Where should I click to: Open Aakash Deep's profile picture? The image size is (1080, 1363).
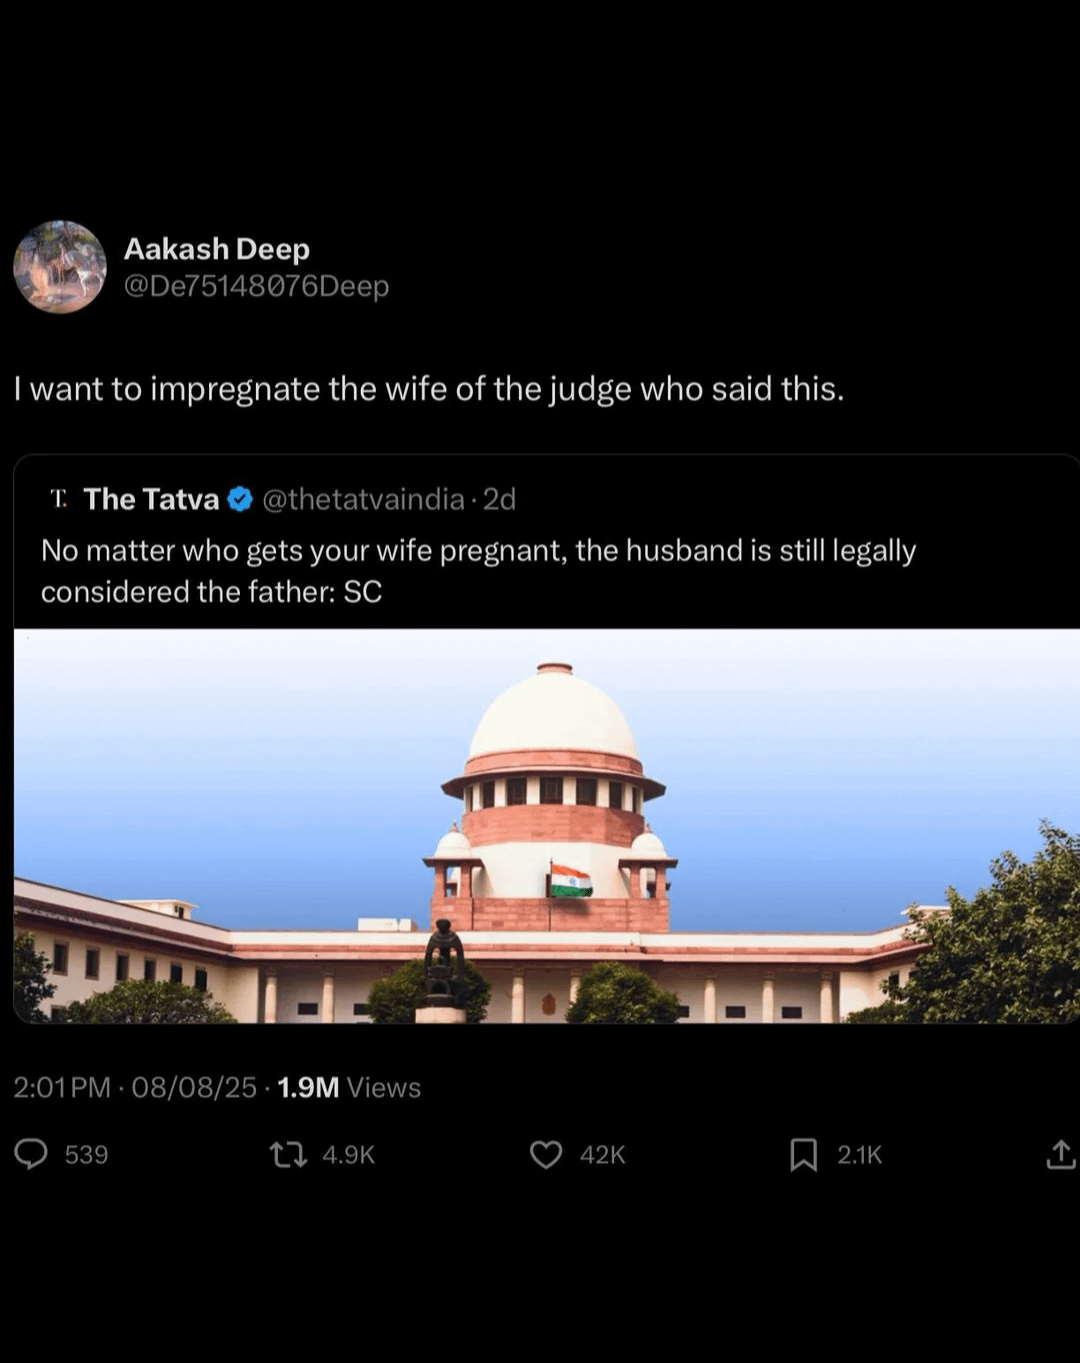tap(60, 267)
